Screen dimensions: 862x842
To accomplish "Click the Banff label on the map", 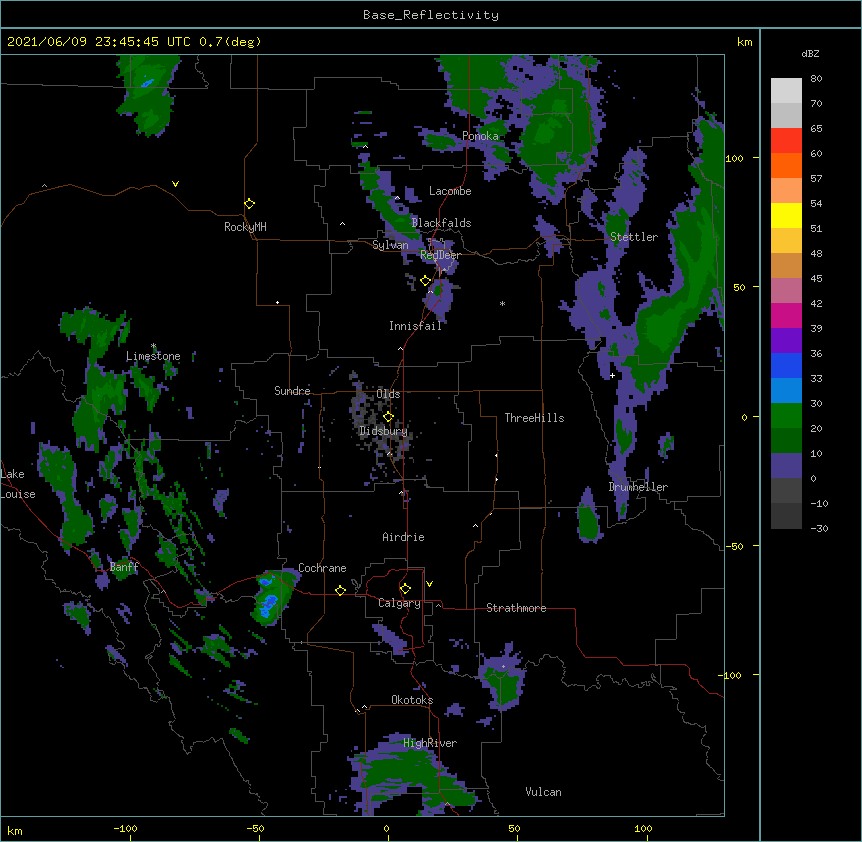I will point(124,567).
